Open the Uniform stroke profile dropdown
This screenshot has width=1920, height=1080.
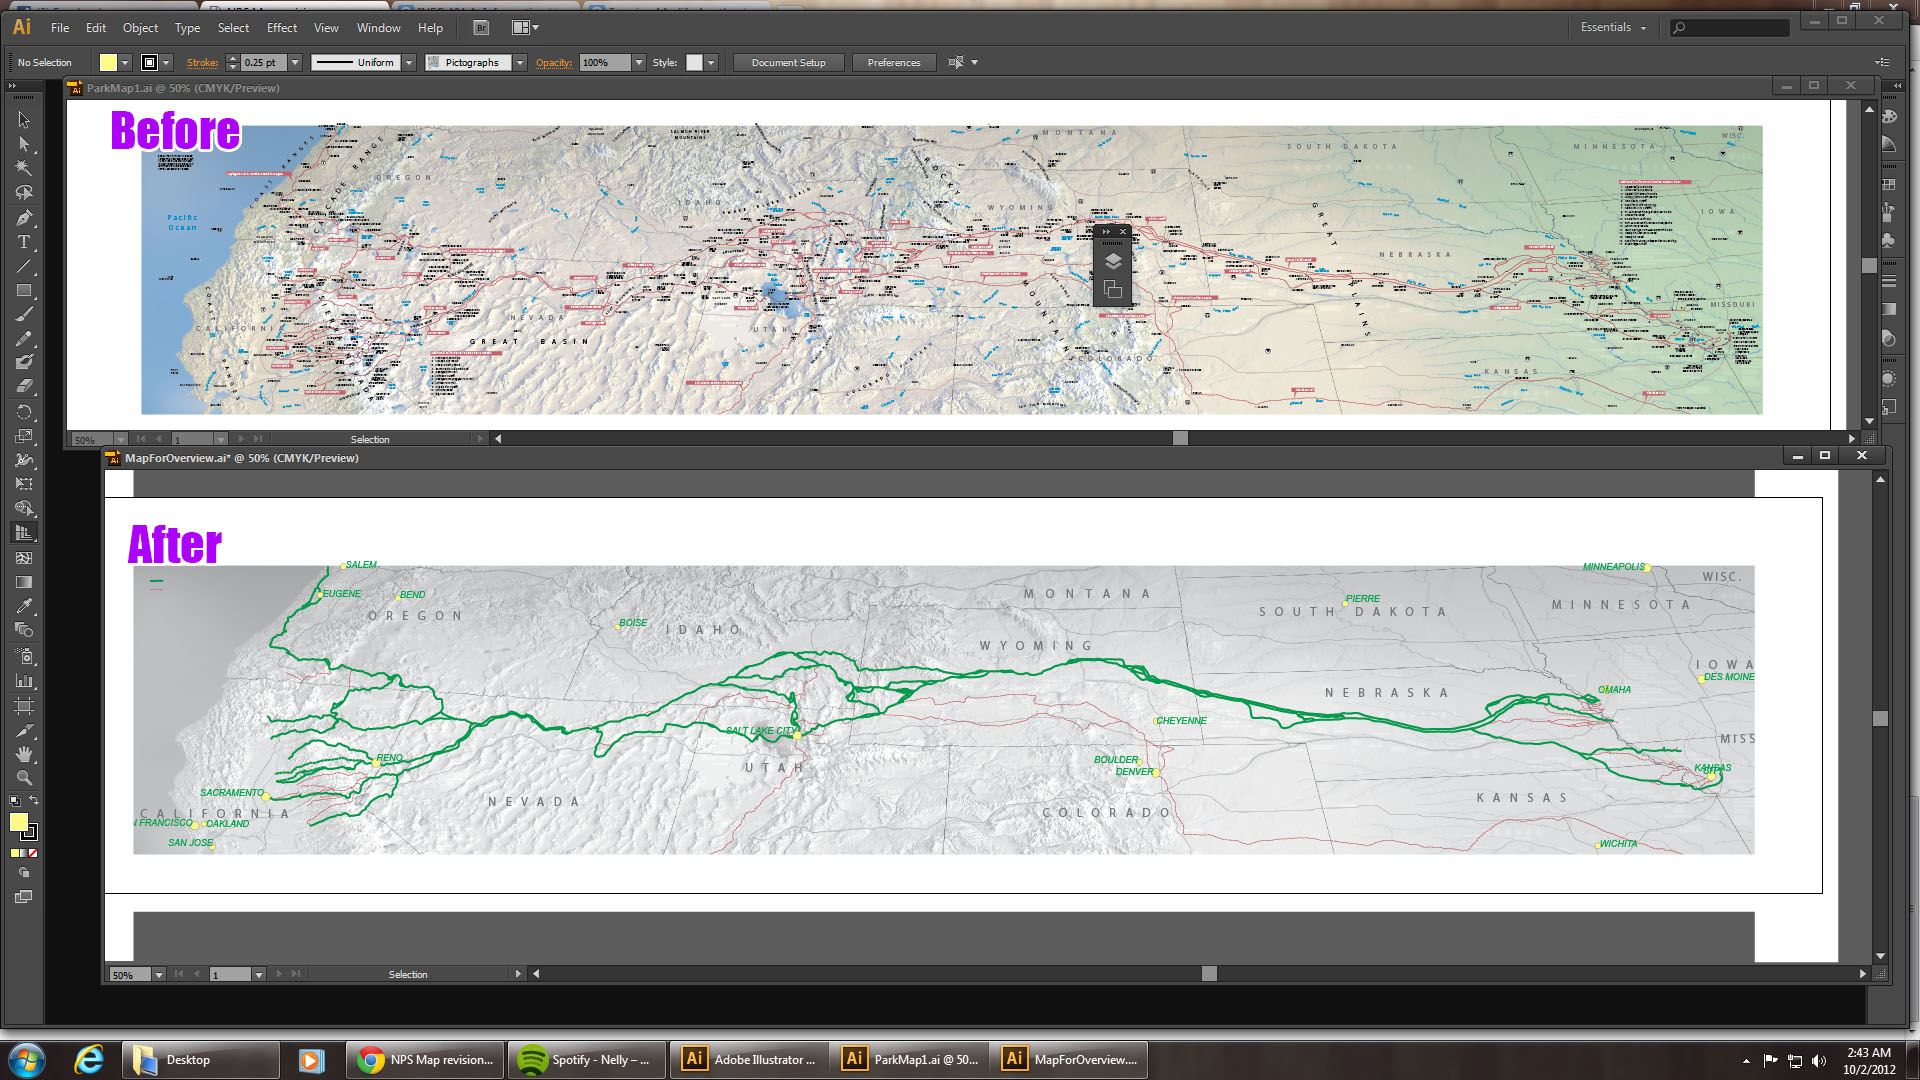click(410, 62)
